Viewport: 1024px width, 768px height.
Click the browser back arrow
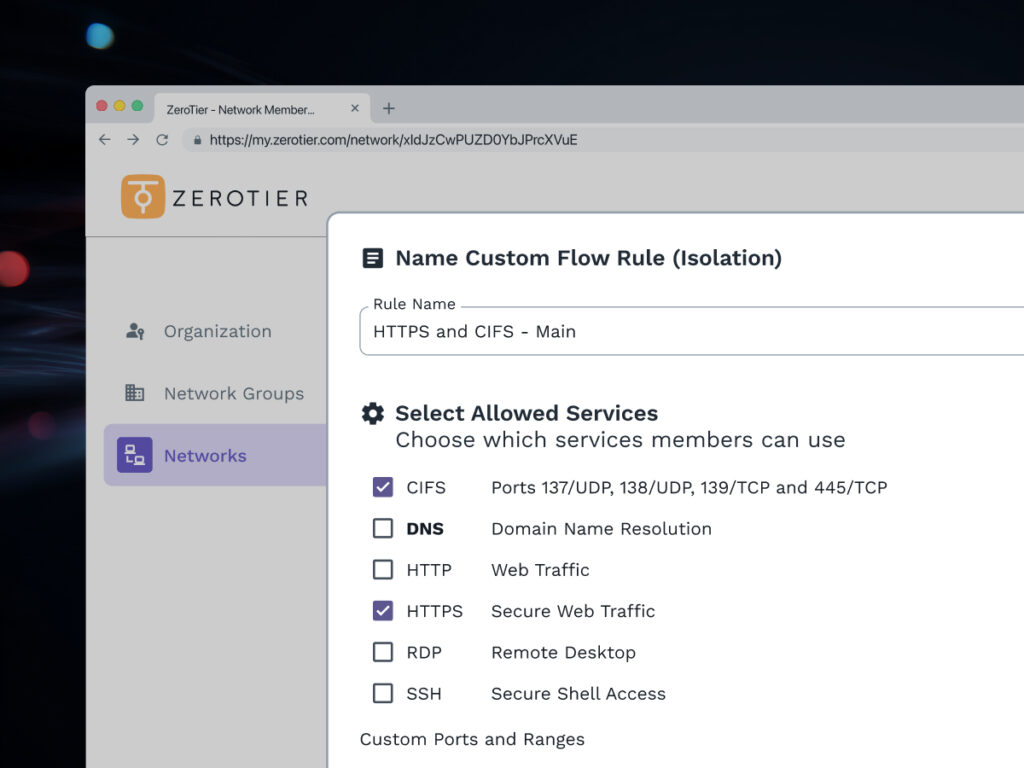(x=105, y=140)
